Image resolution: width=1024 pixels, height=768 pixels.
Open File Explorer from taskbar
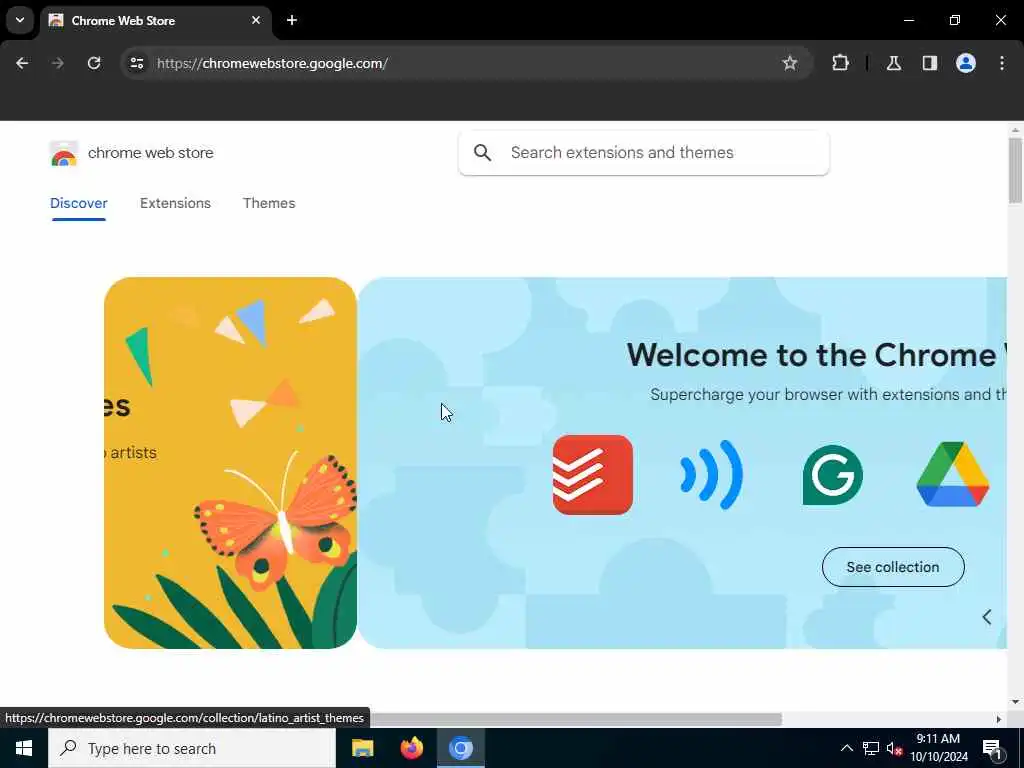pos(362,748)
